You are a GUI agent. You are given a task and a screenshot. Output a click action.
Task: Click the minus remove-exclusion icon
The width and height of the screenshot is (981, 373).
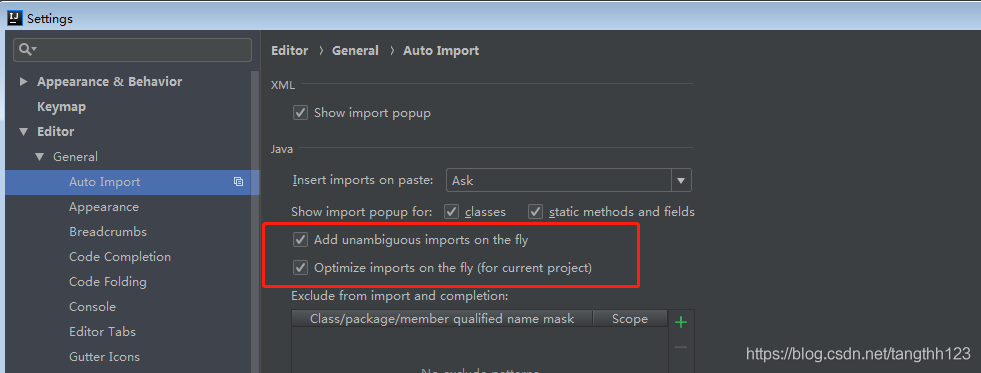point(681,347)
